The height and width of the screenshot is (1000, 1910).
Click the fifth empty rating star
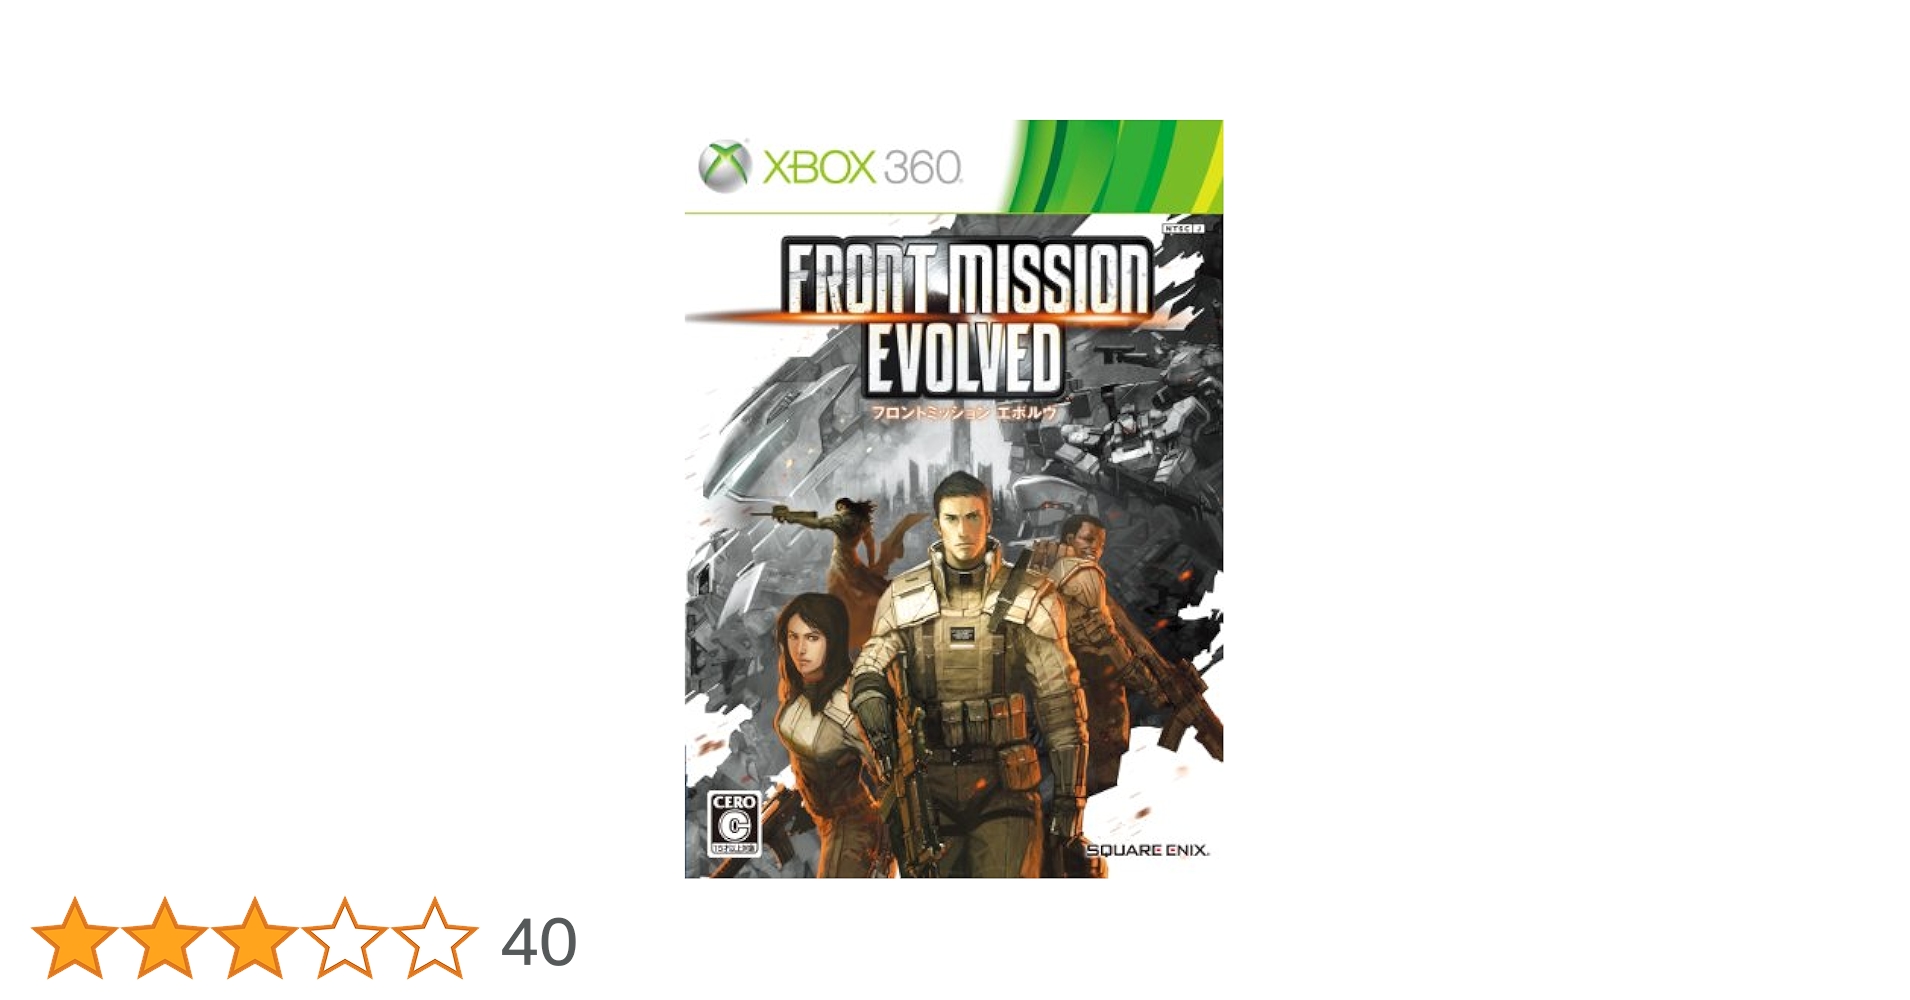click(435, 938)
